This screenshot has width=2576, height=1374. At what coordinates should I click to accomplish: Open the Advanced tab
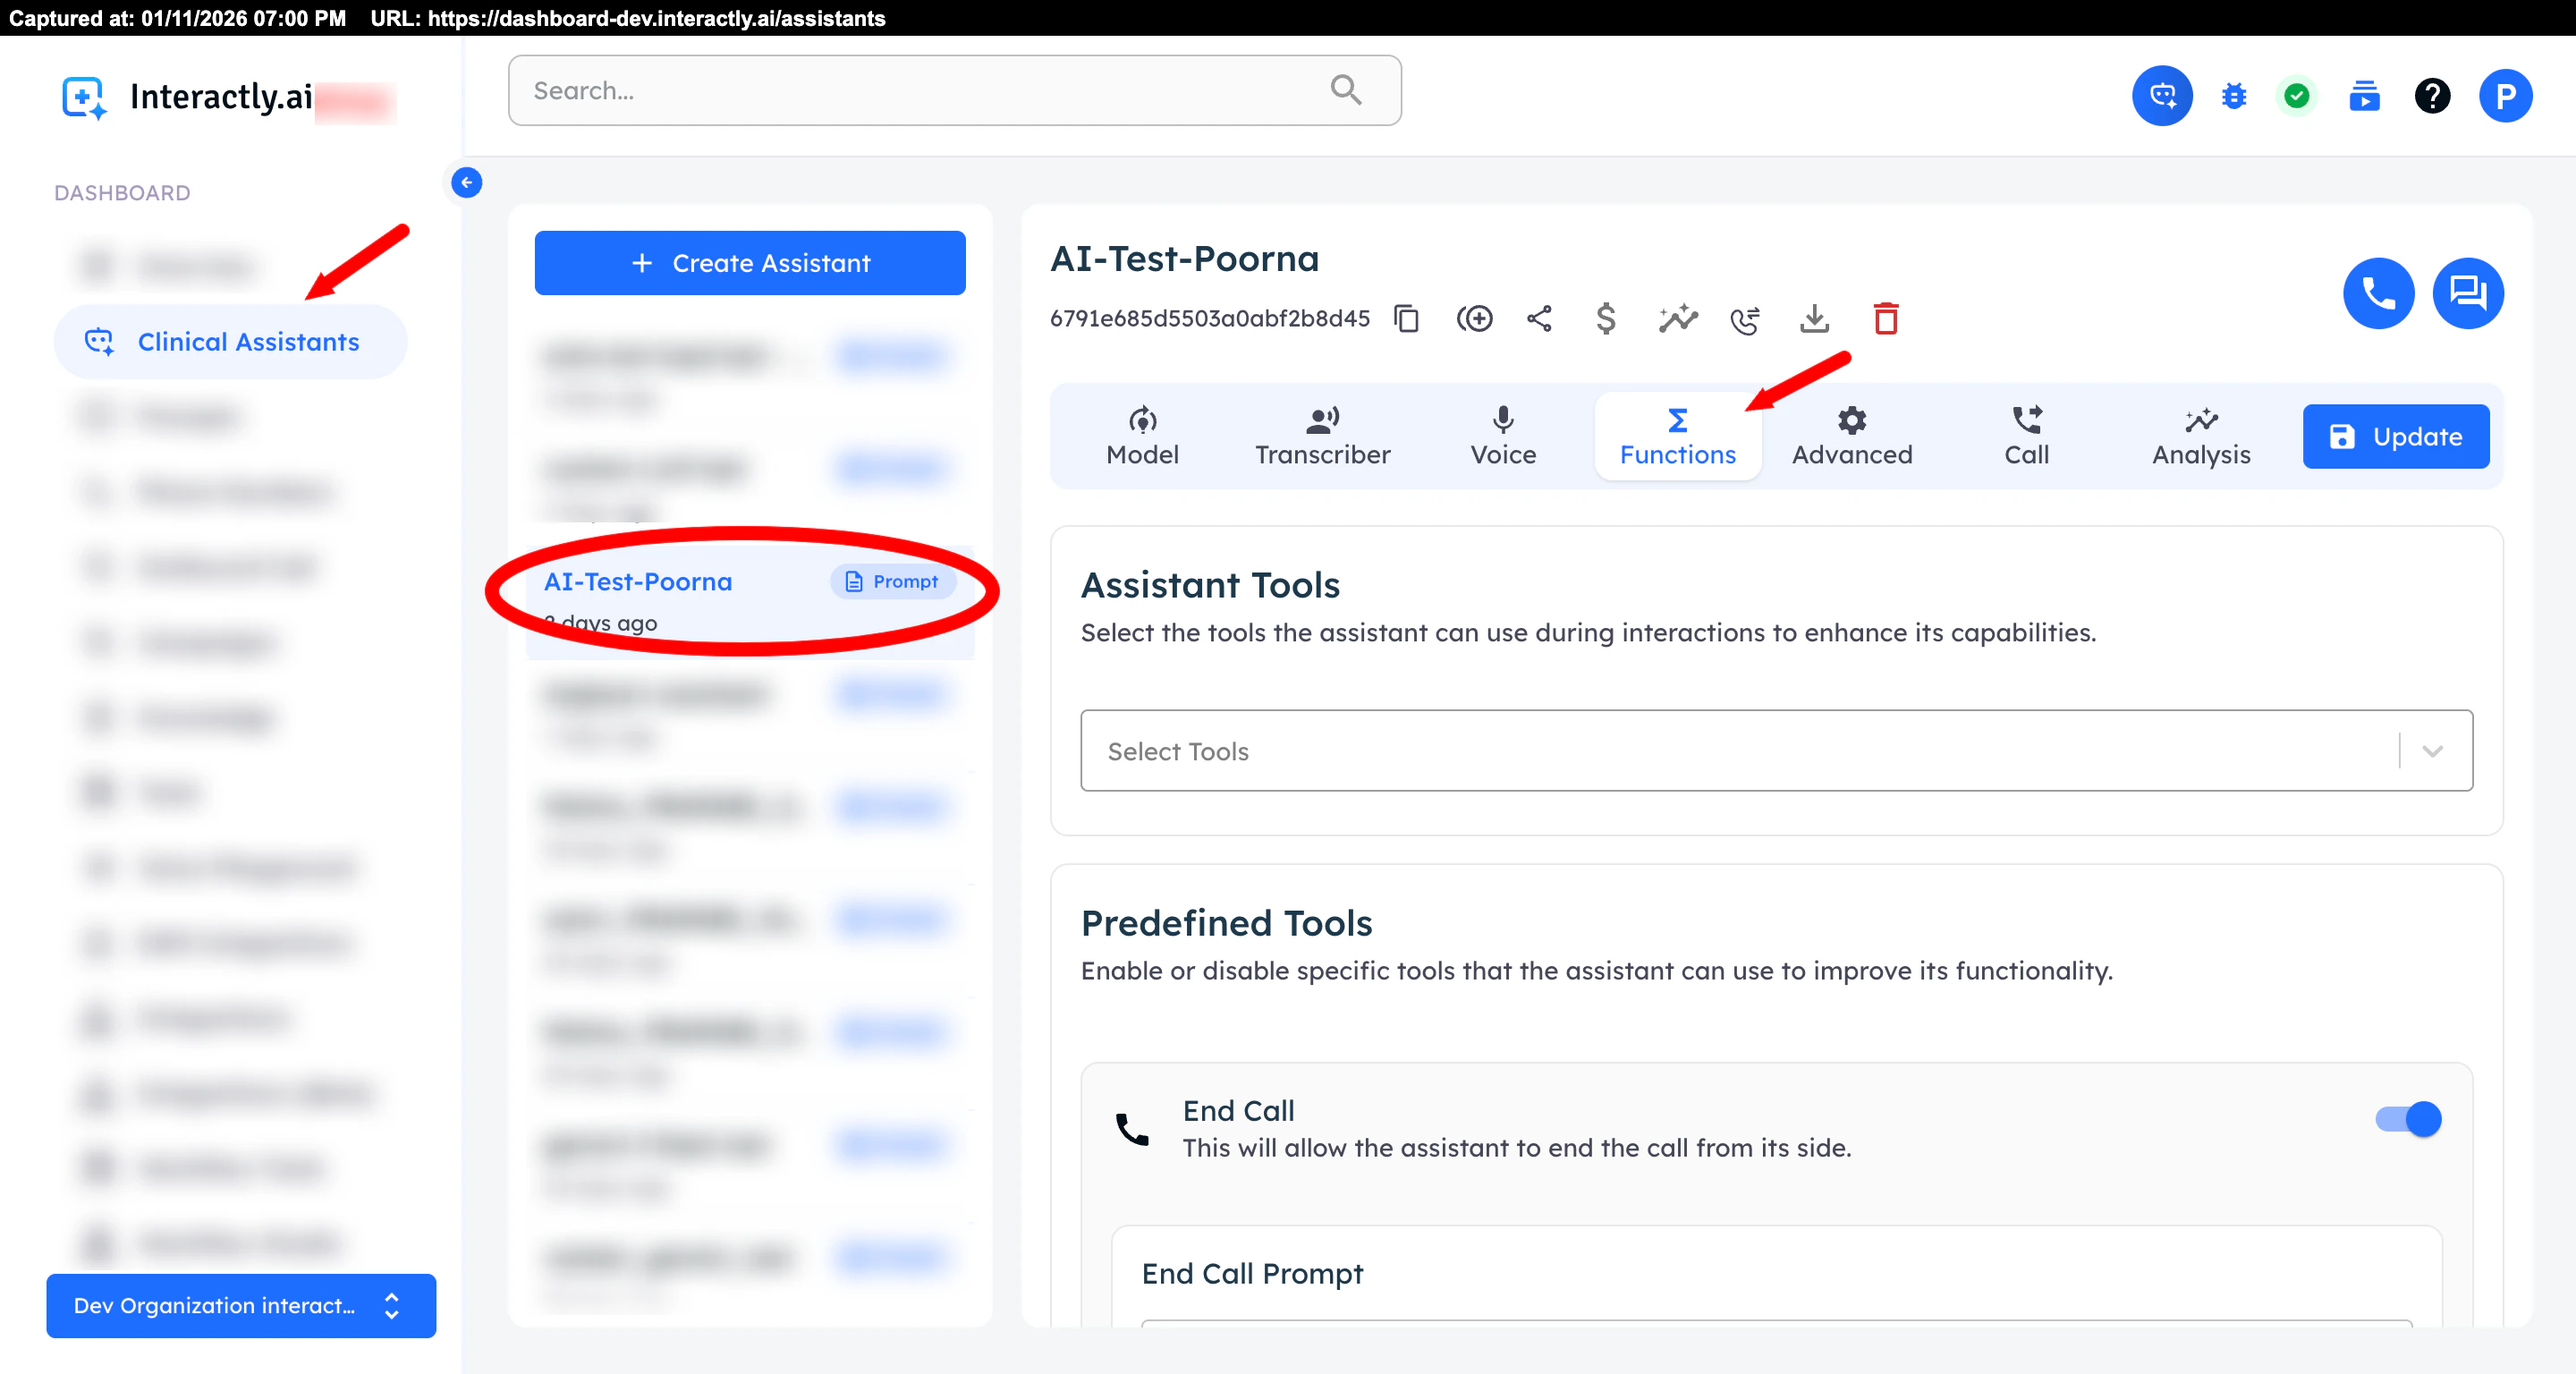(1851, 436)
